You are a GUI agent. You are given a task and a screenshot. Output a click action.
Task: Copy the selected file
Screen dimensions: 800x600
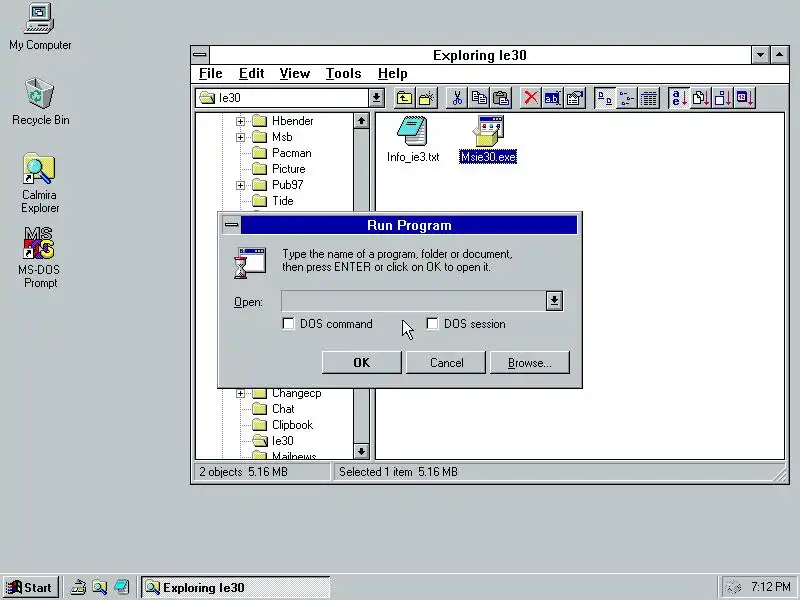coord(479,97)
